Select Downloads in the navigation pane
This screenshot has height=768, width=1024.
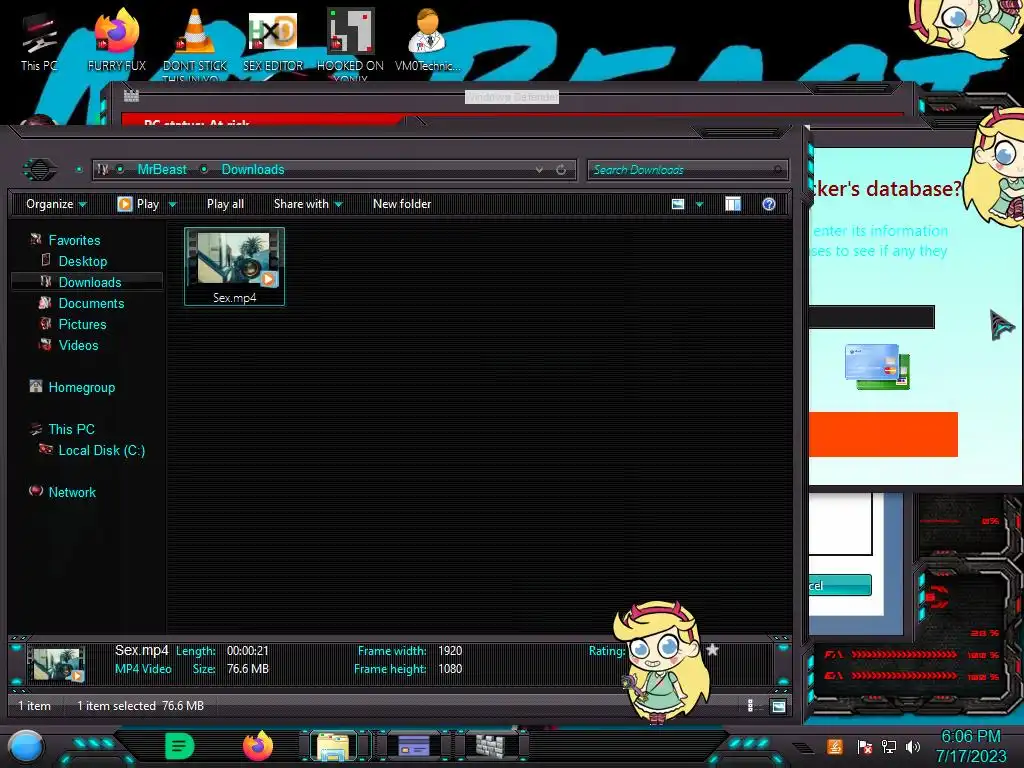click(87, 282)
